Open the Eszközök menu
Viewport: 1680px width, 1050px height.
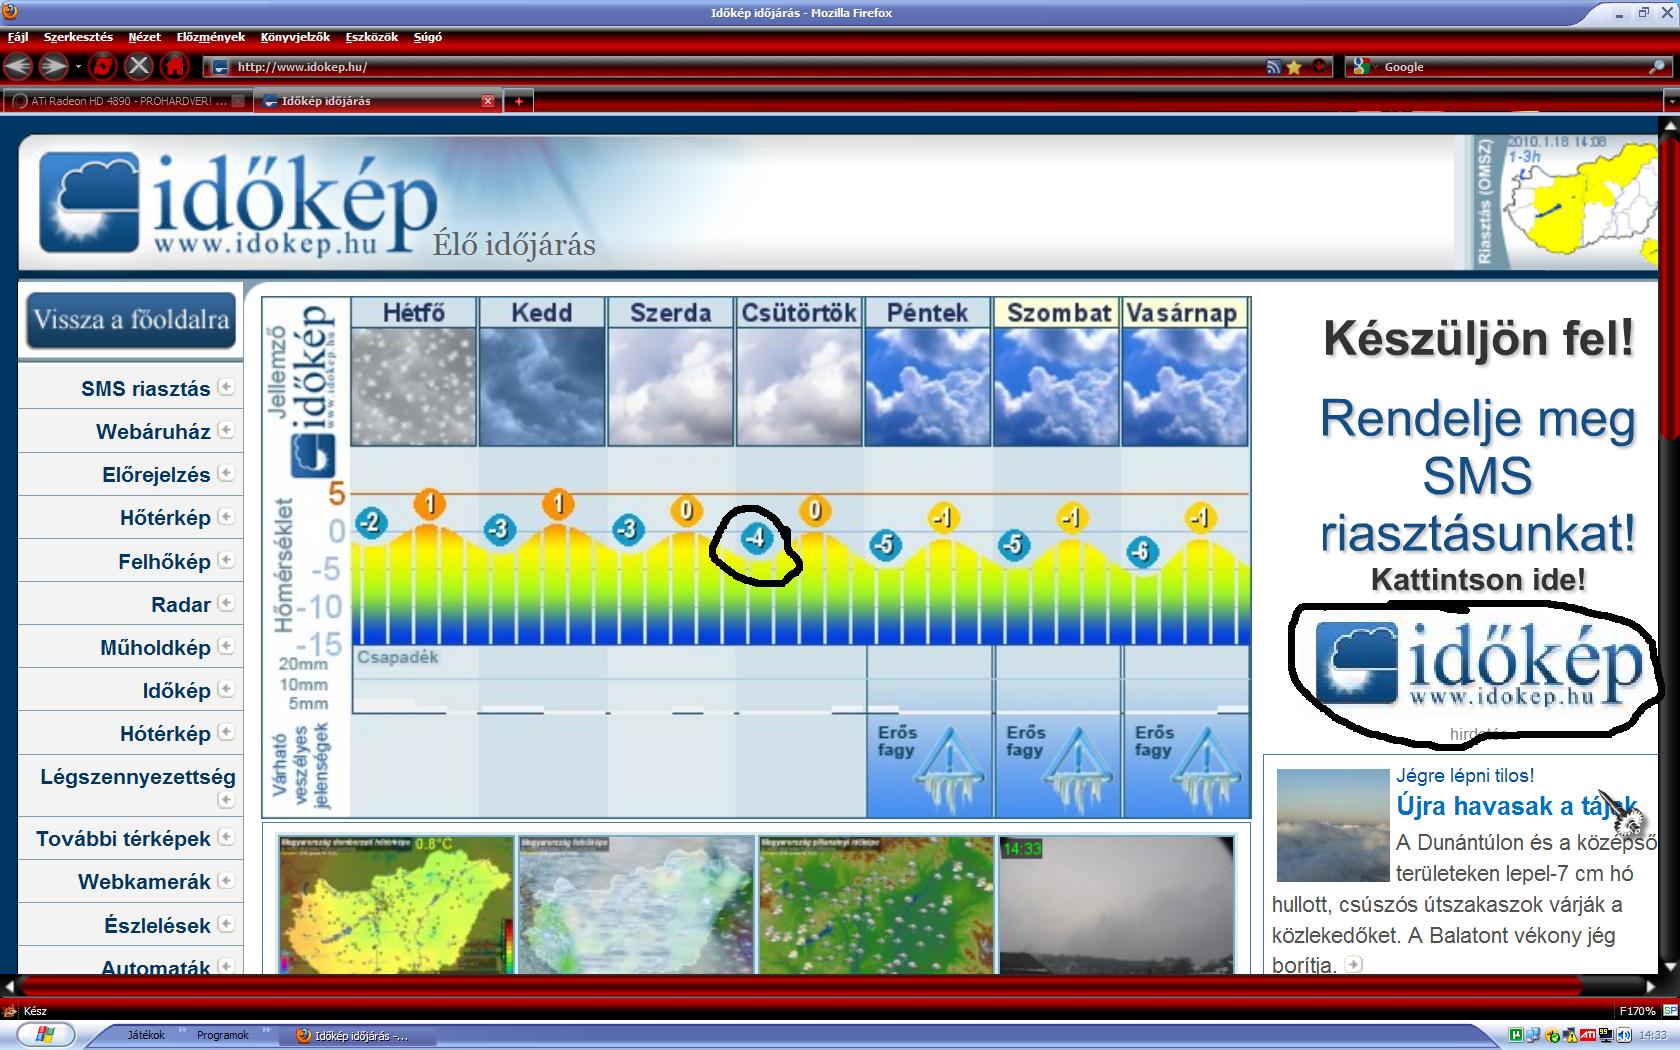371,37
